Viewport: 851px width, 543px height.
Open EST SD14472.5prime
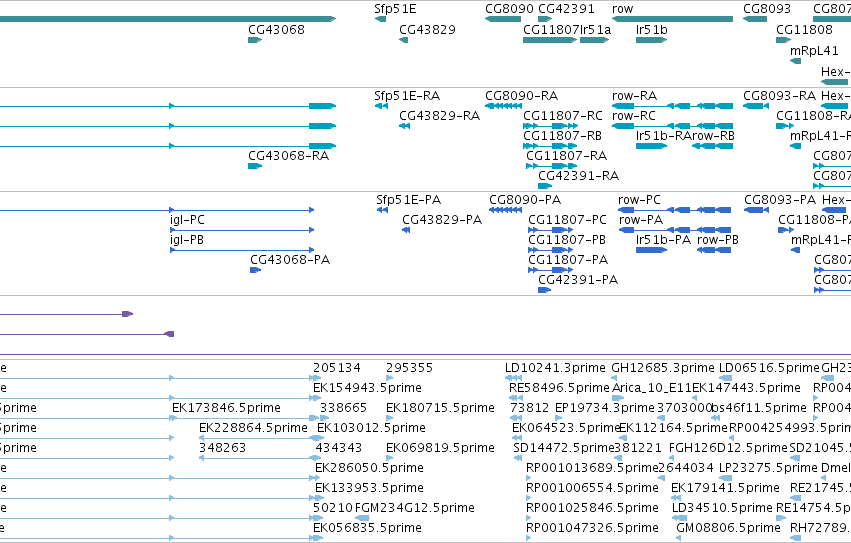coord(563,449)
